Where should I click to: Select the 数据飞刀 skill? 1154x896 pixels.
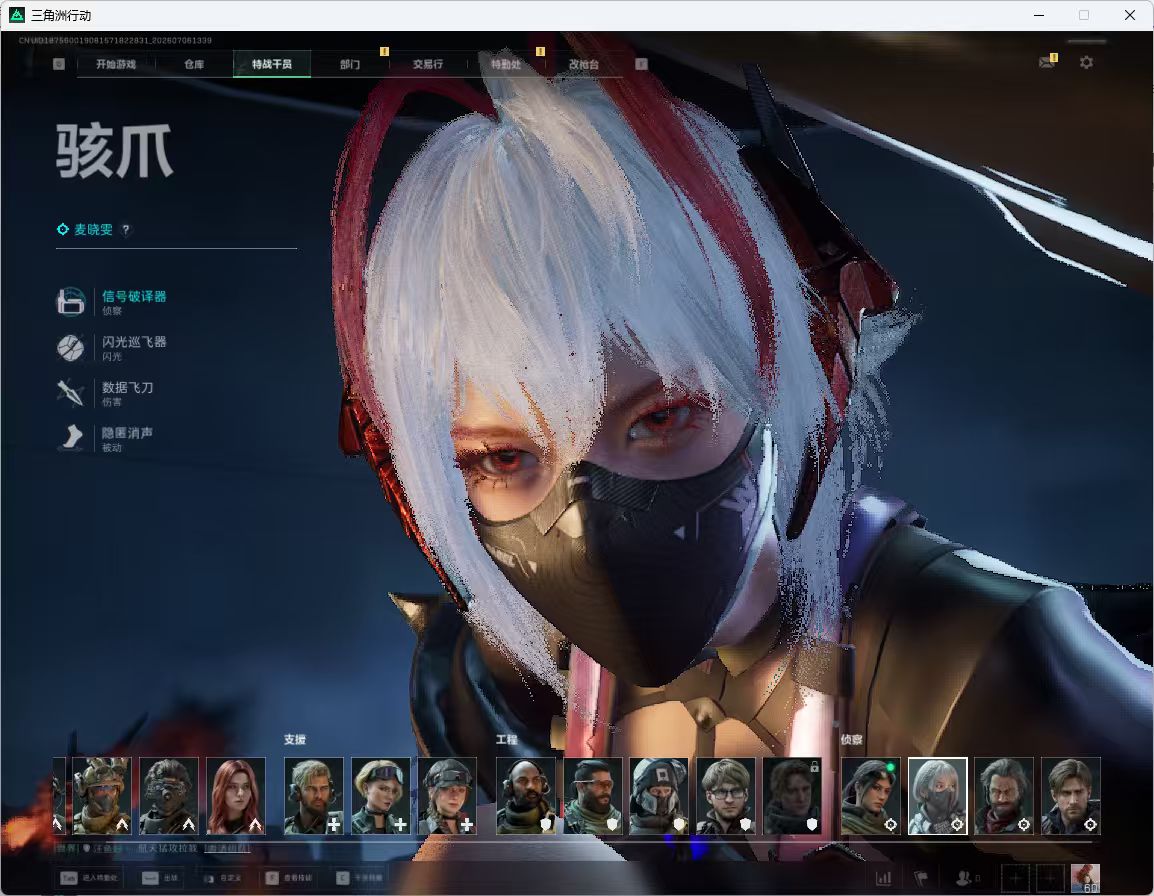click(106, 392)
